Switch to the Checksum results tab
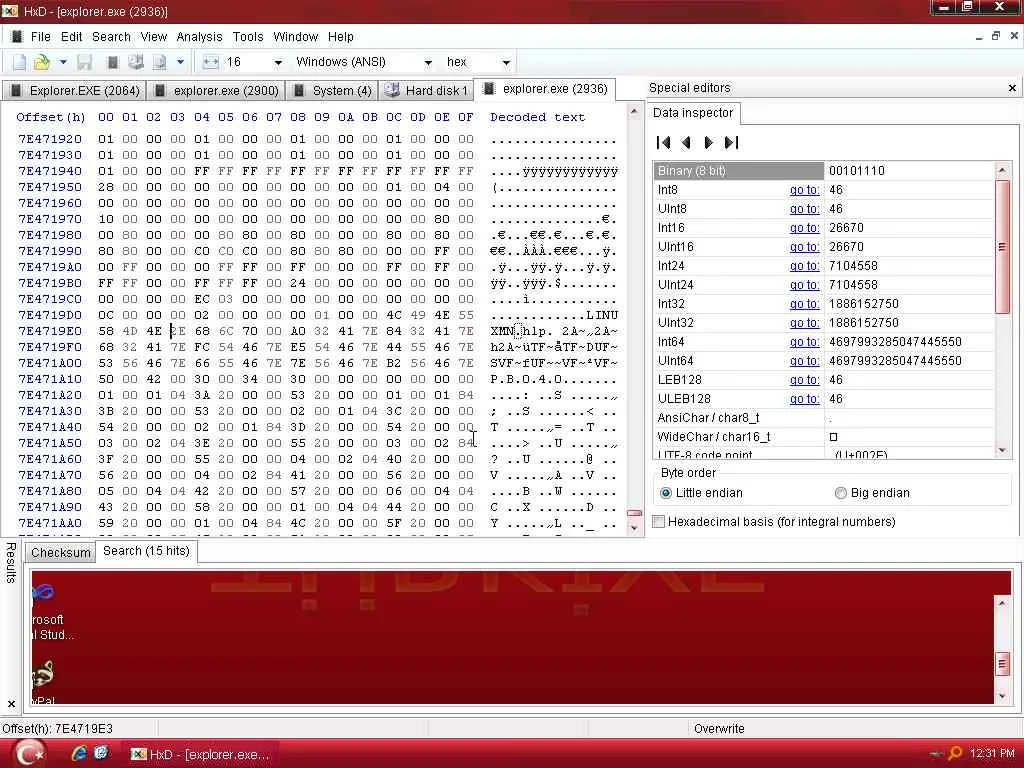This screenshot has width=1024, height=768. [x=60, y=552]
